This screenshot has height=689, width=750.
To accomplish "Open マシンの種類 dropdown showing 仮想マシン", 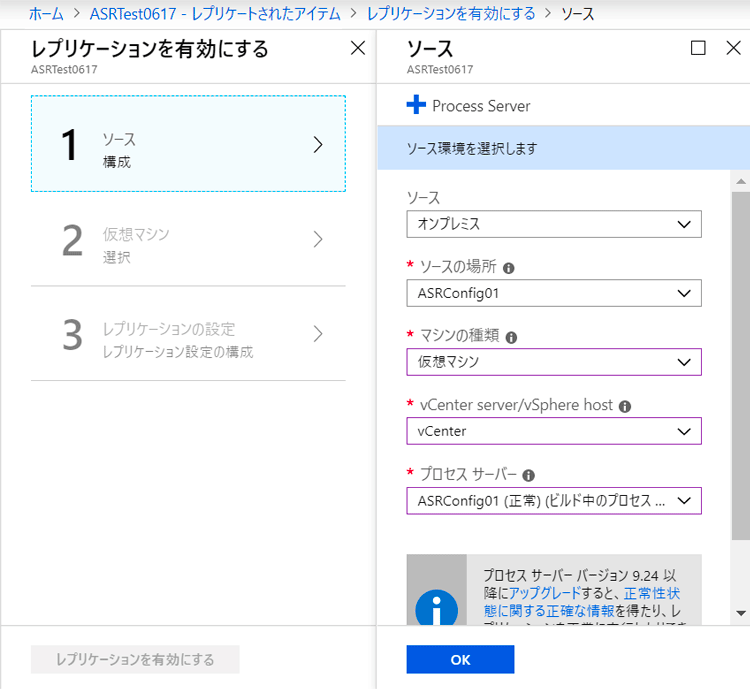I will pyautogui.click(x=553, y=362).
